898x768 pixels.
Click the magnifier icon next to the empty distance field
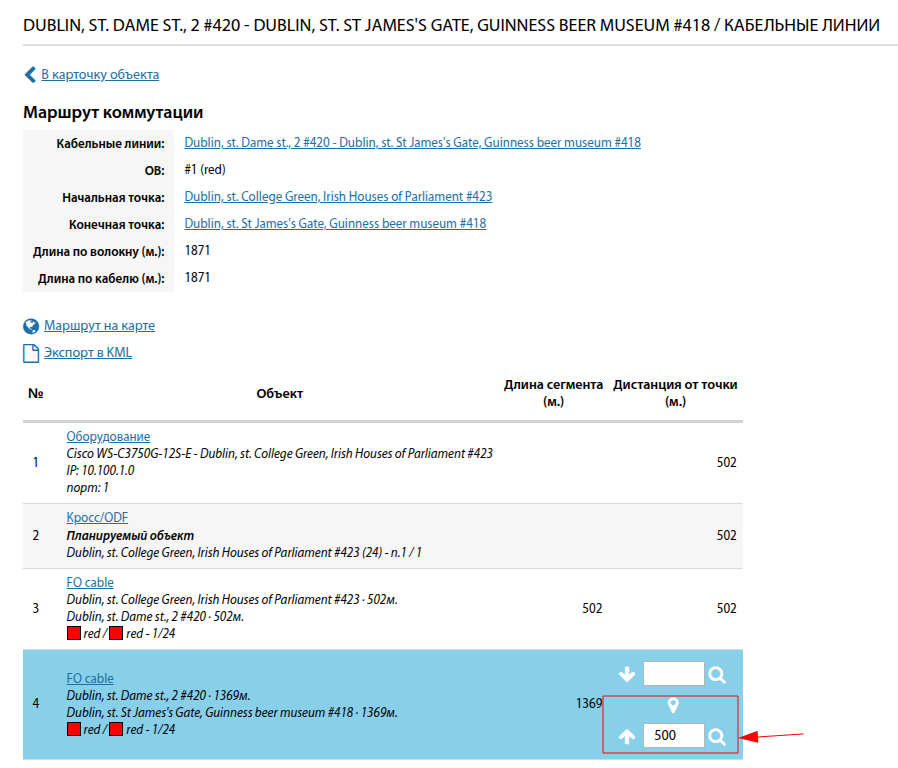[717, 675]
